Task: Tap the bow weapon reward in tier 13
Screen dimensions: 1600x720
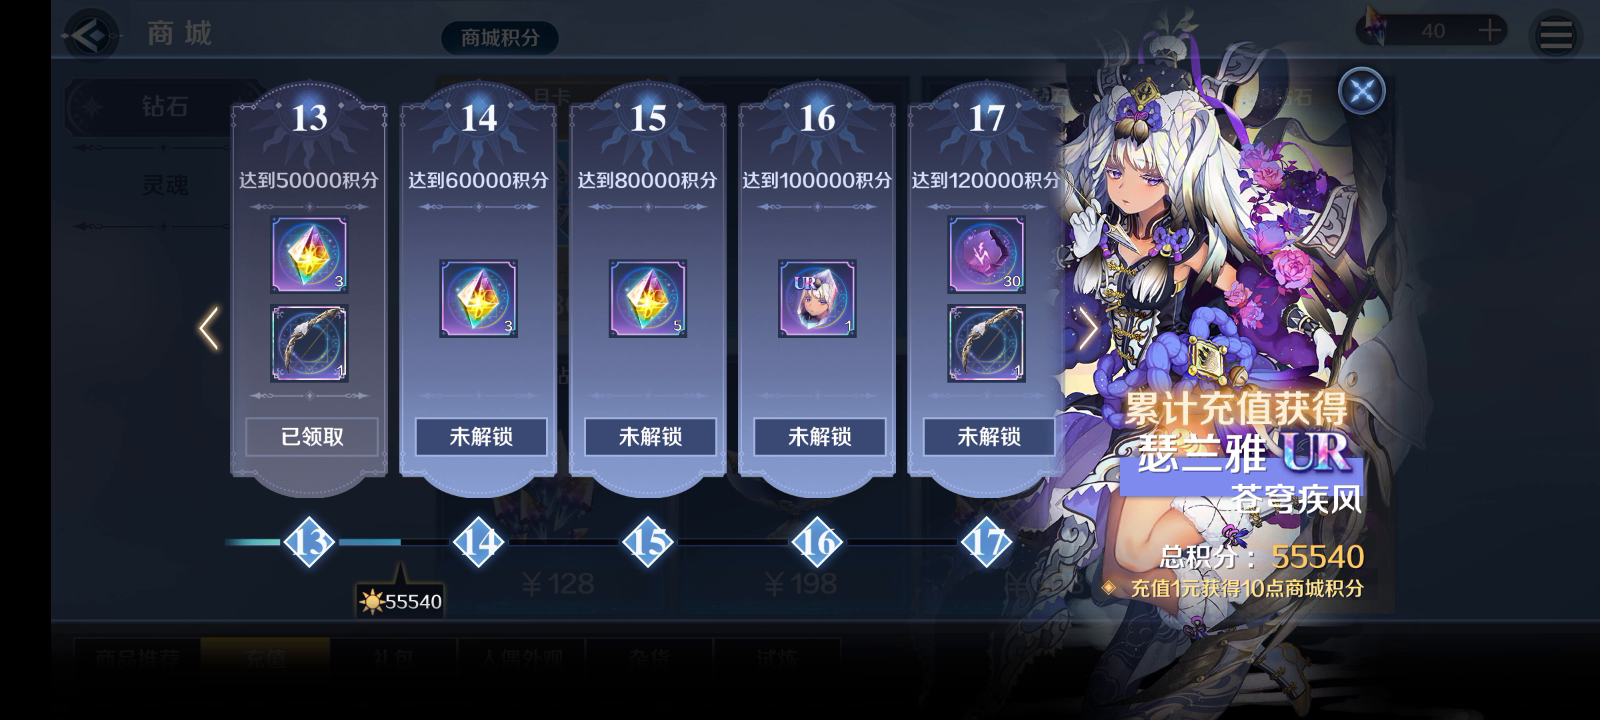Action: coord(309,344)
